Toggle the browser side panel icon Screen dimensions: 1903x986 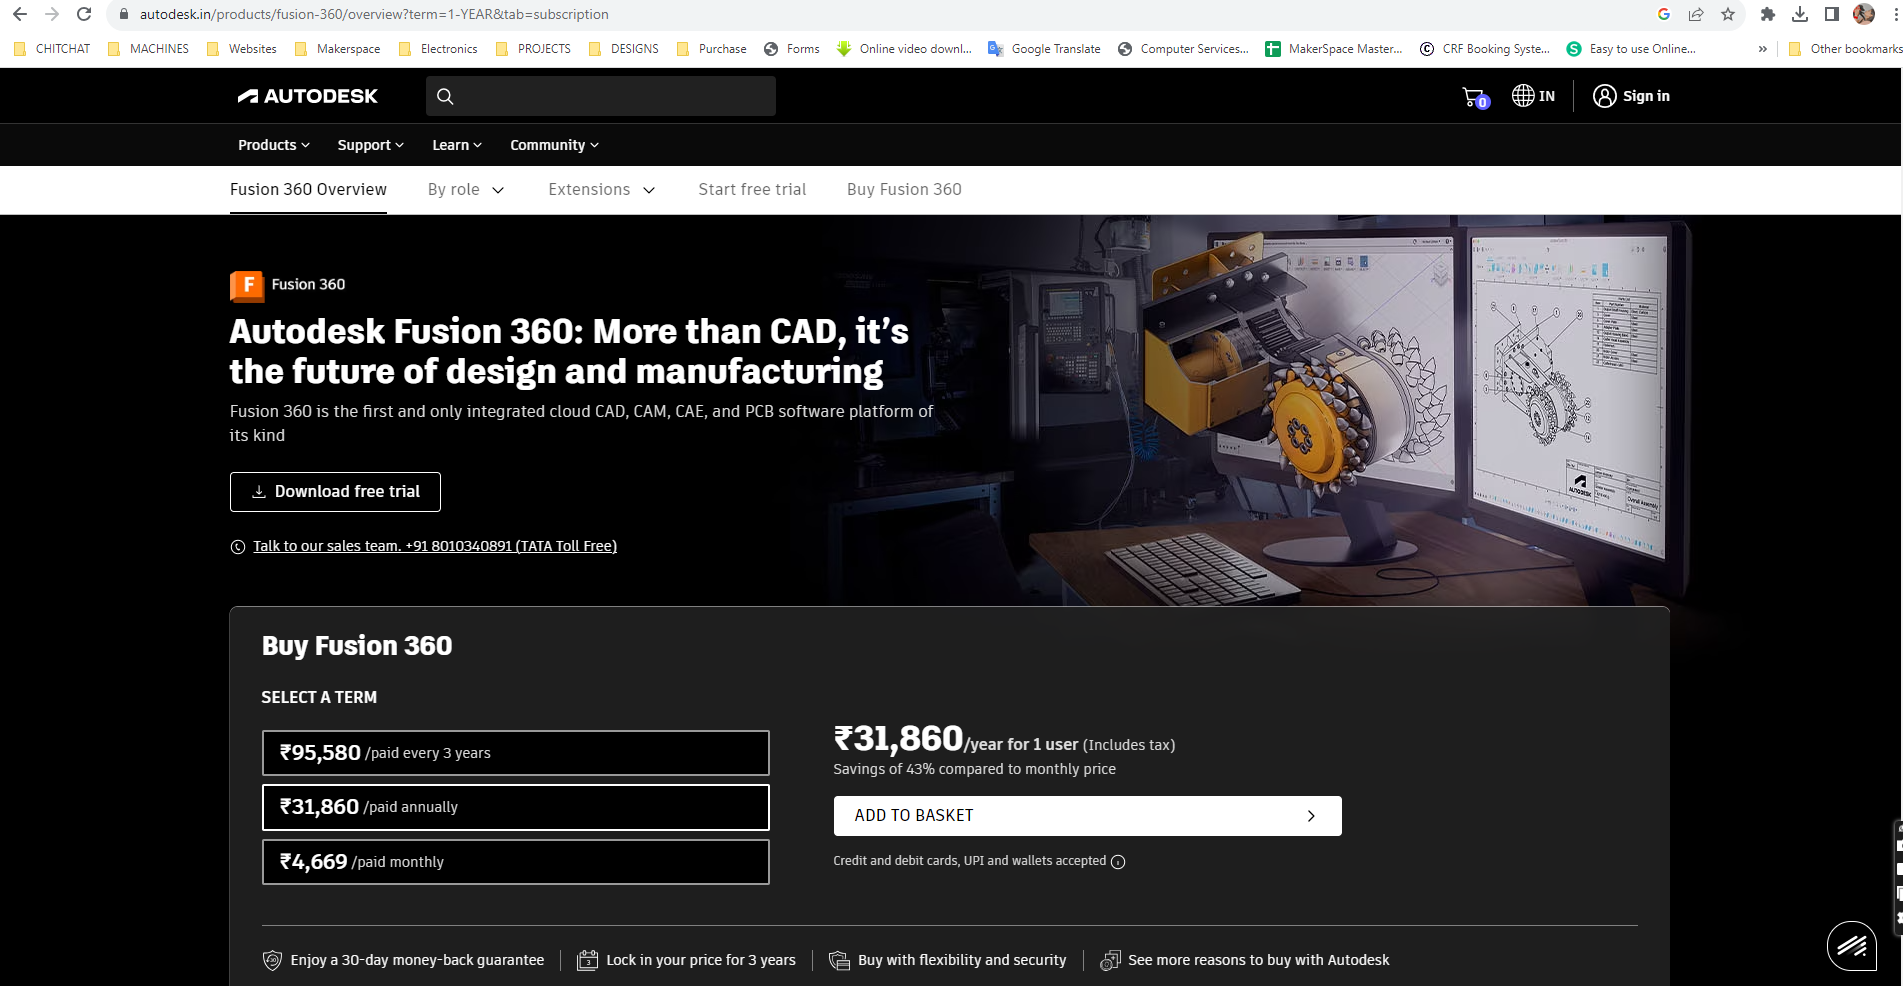click(1832, 14)
